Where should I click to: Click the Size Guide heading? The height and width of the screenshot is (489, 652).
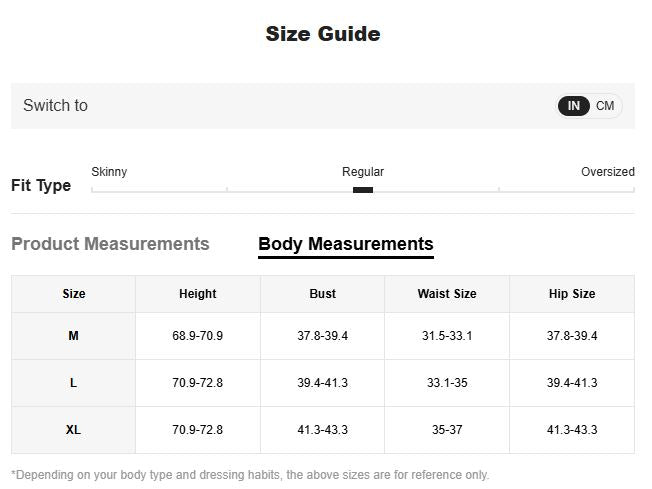click(323, 34)
